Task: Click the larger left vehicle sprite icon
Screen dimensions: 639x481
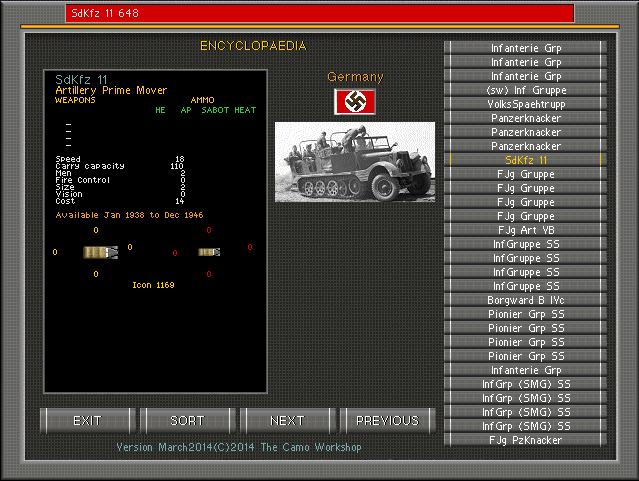Action: [100, 252]
